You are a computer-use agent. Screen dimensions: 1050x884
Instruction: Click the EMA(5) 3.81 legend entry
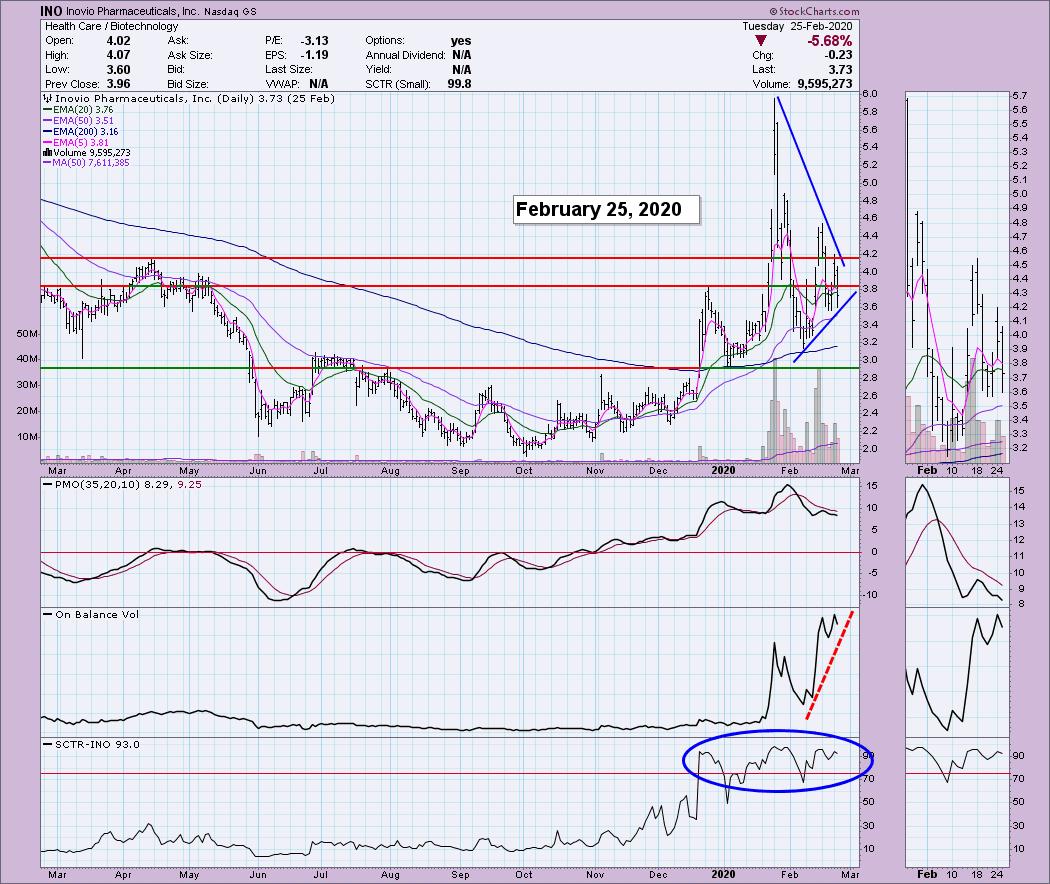(76, 142)
